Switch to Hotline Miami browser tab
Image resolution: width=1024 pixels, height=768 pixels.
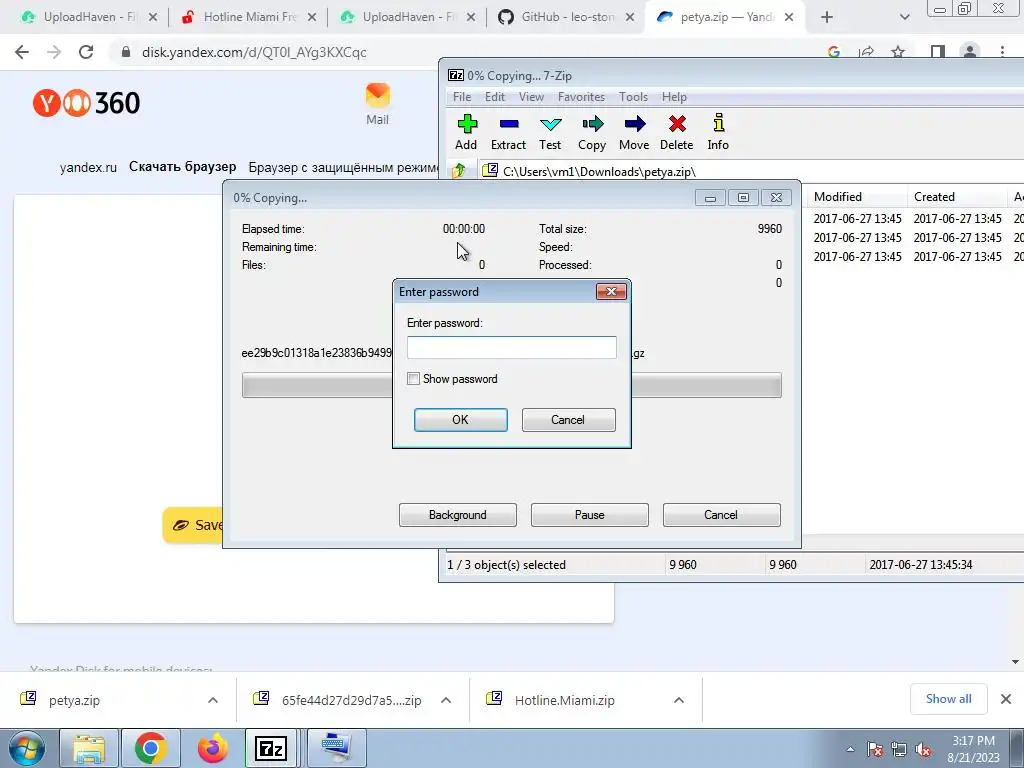click(x=248, y=17)
